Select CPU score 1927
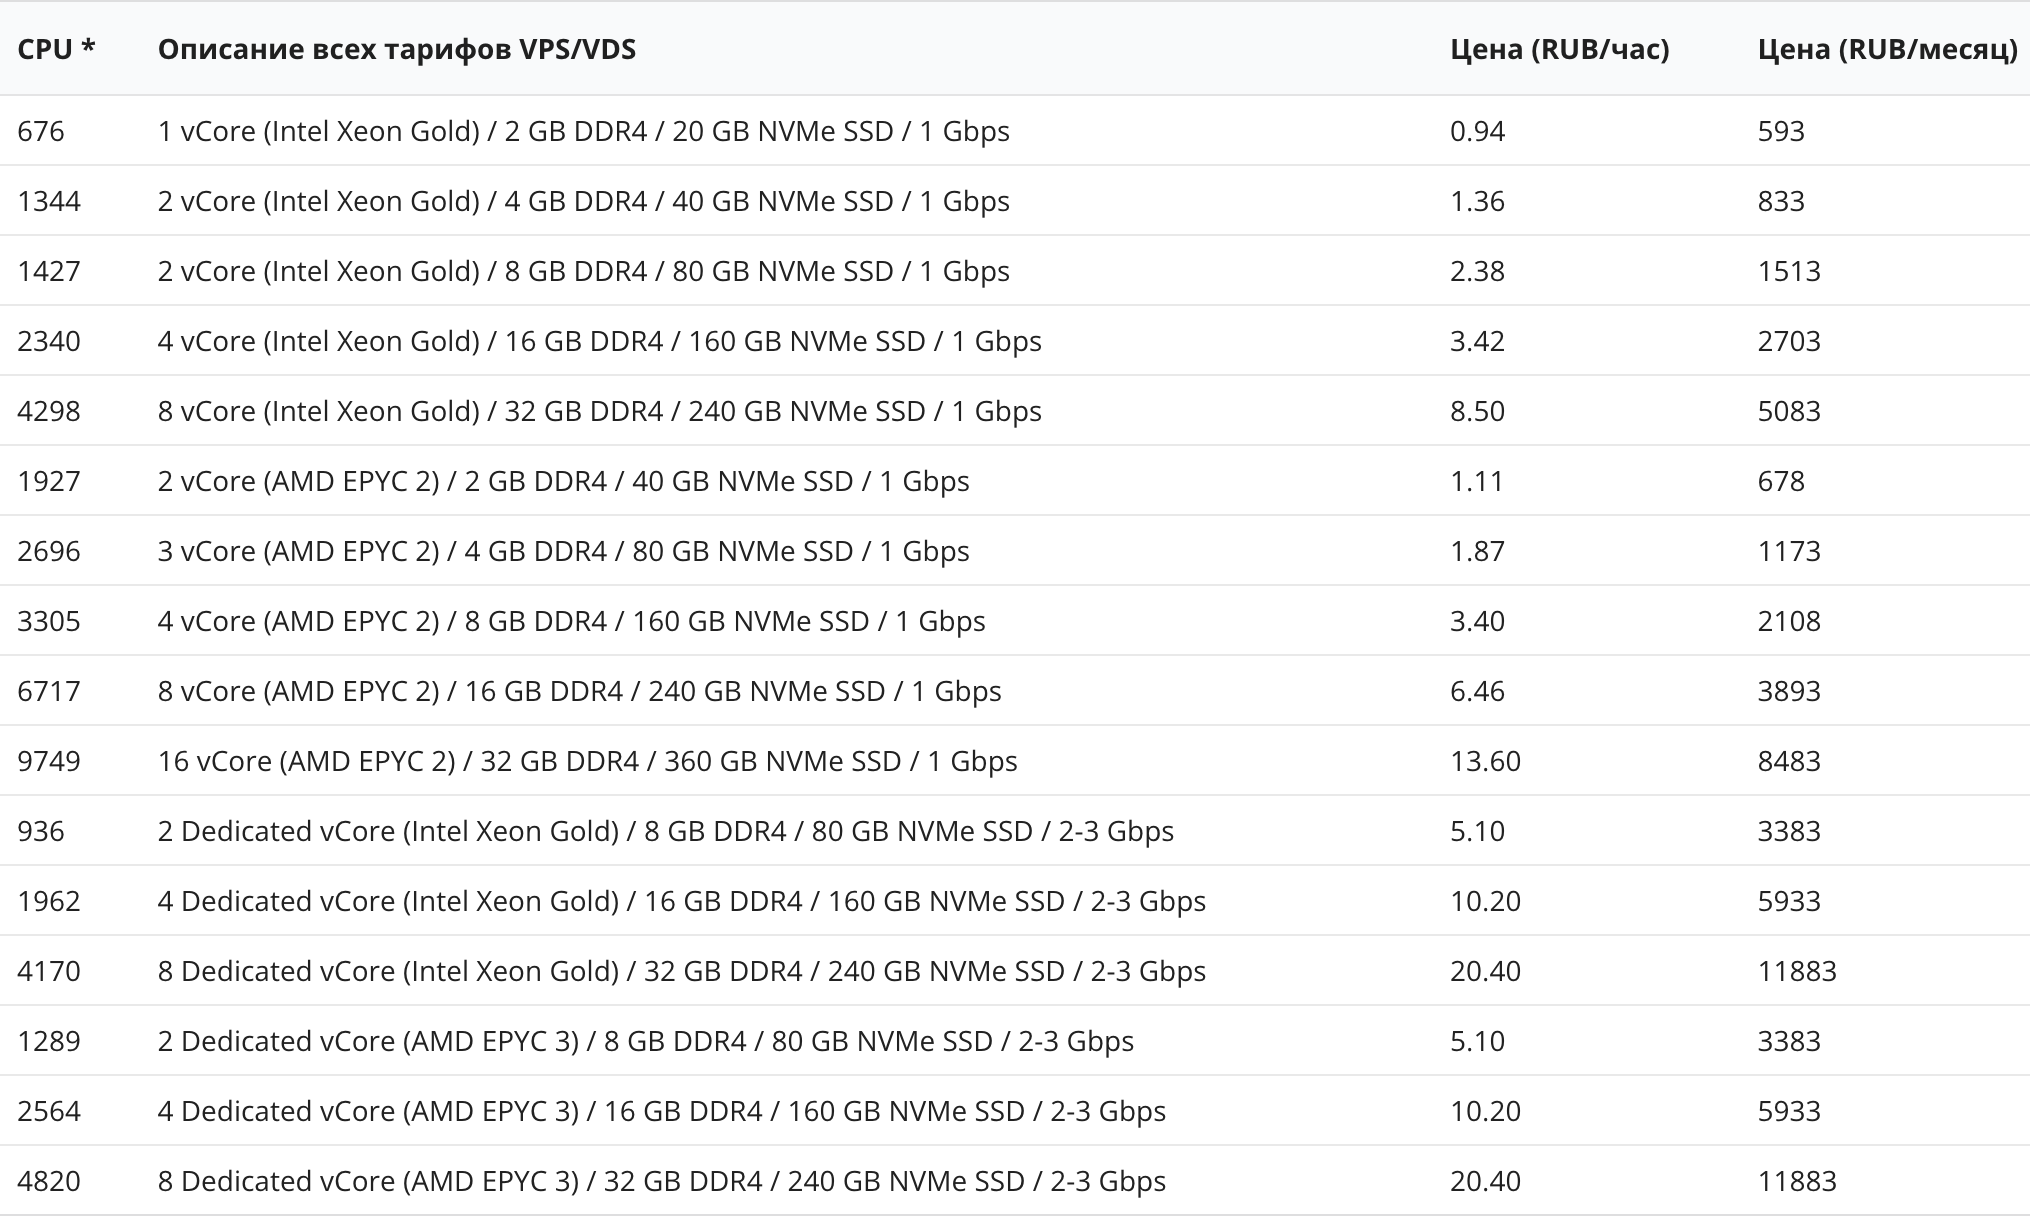 49,481
